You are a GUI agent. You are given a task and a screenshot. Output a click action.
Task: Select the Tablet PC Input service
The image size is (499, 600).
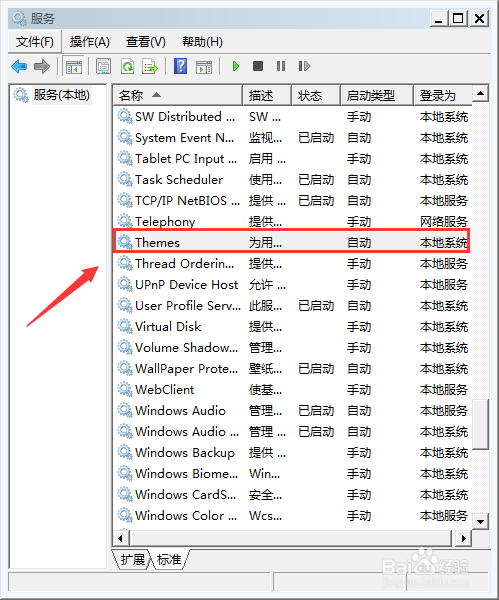click(292, 158)
